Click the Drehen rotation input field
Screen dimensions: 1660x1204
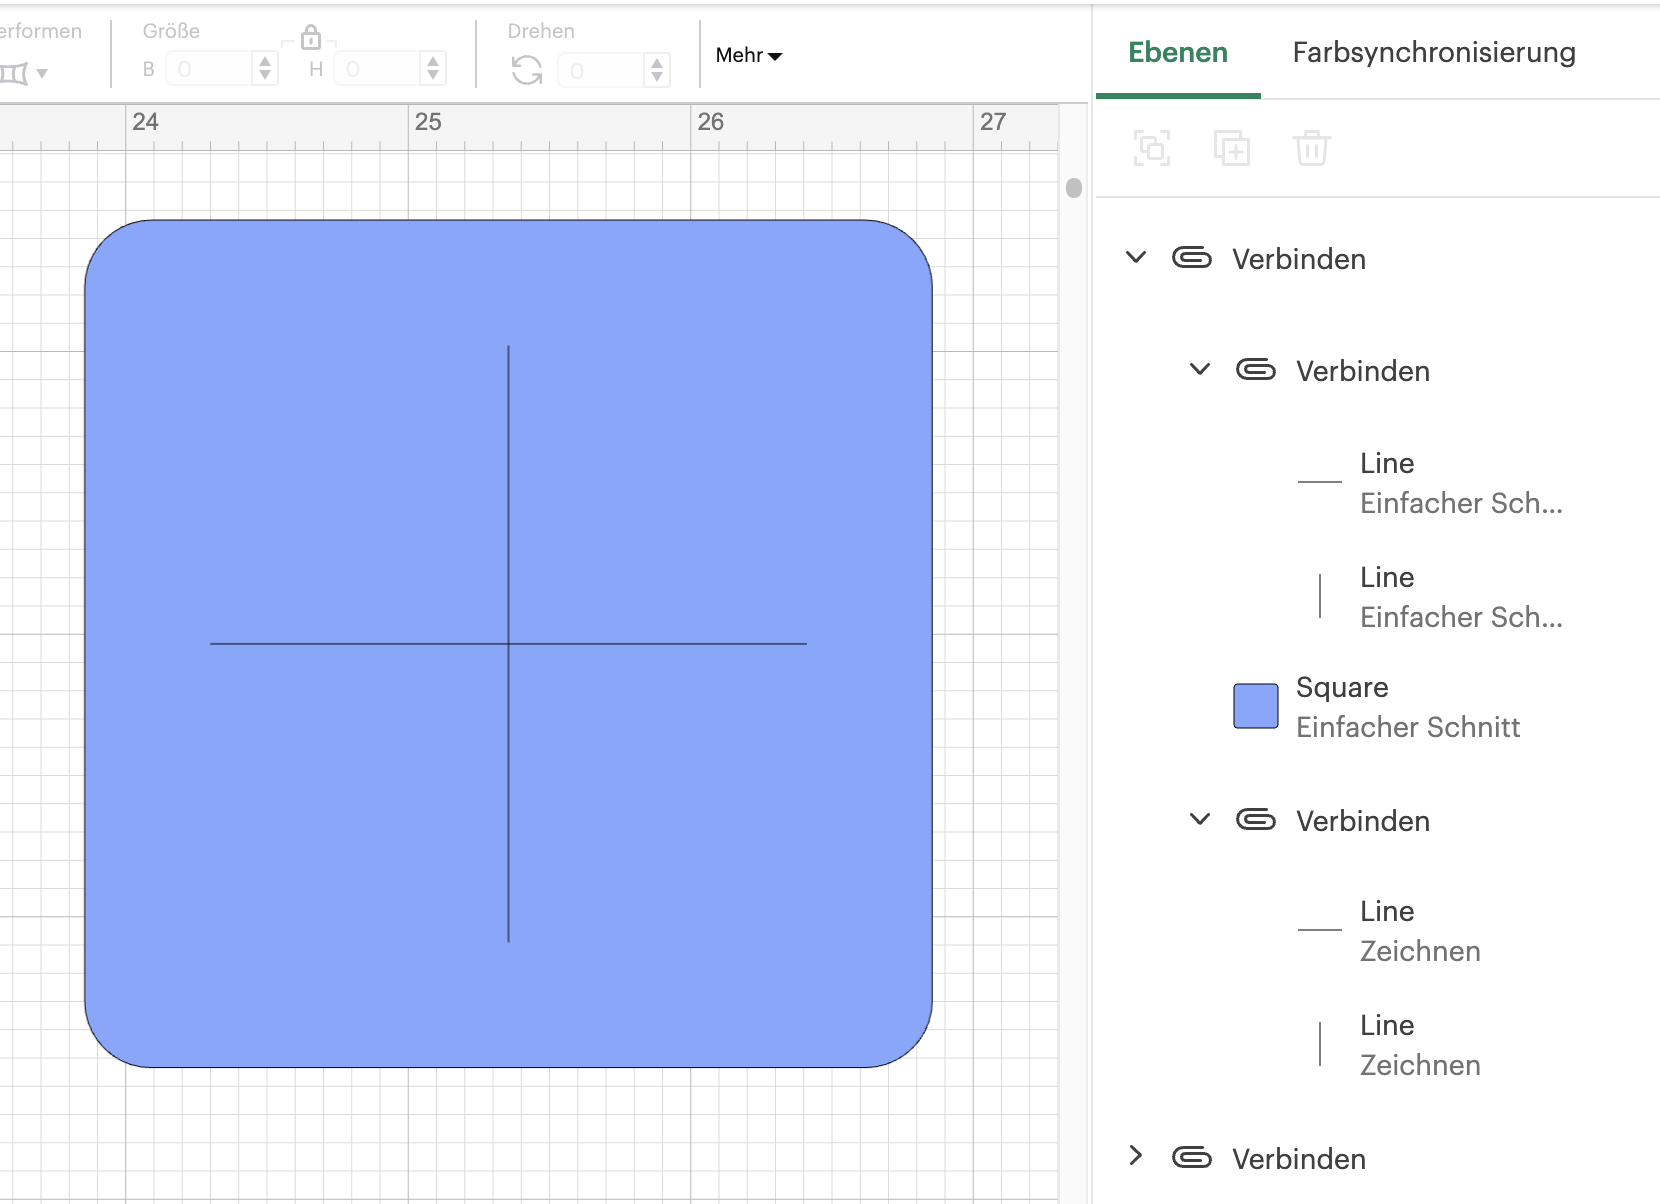601,70
